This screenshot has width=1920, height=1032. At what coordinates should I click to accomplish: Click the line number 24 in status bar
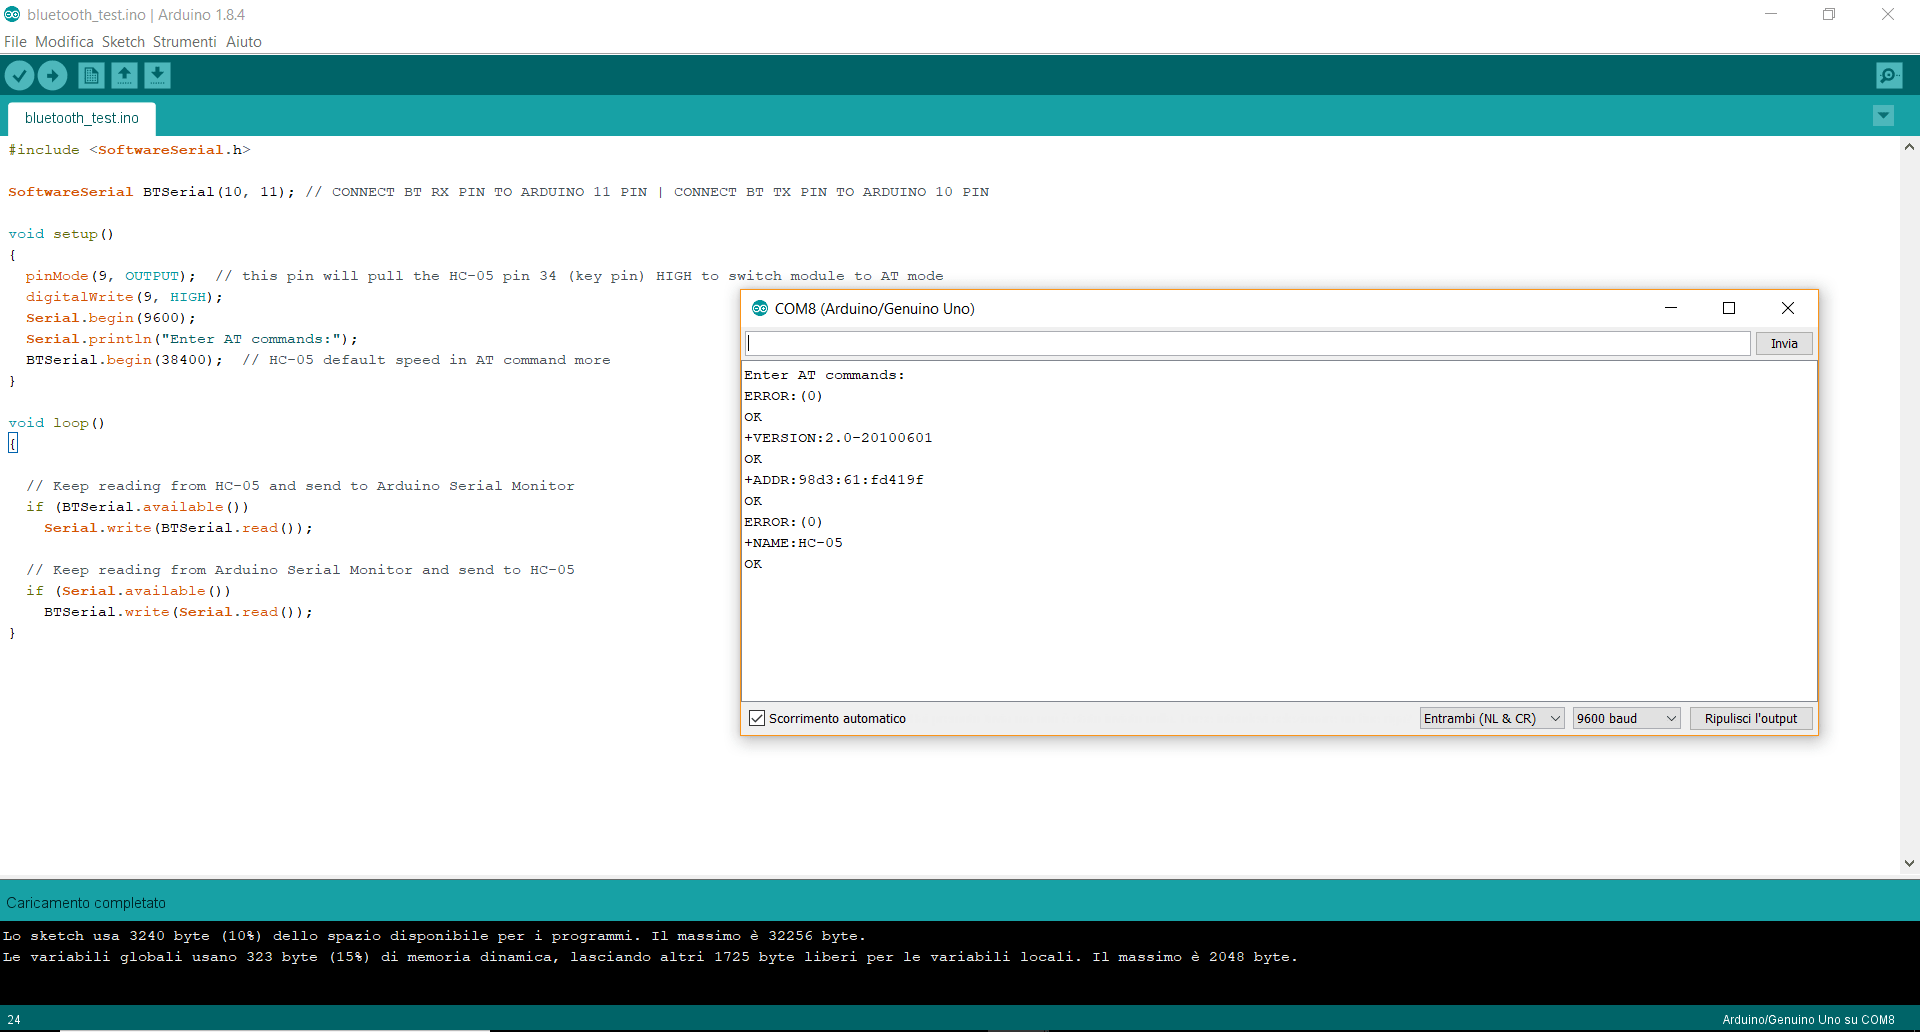click(x=14, y=1020)
